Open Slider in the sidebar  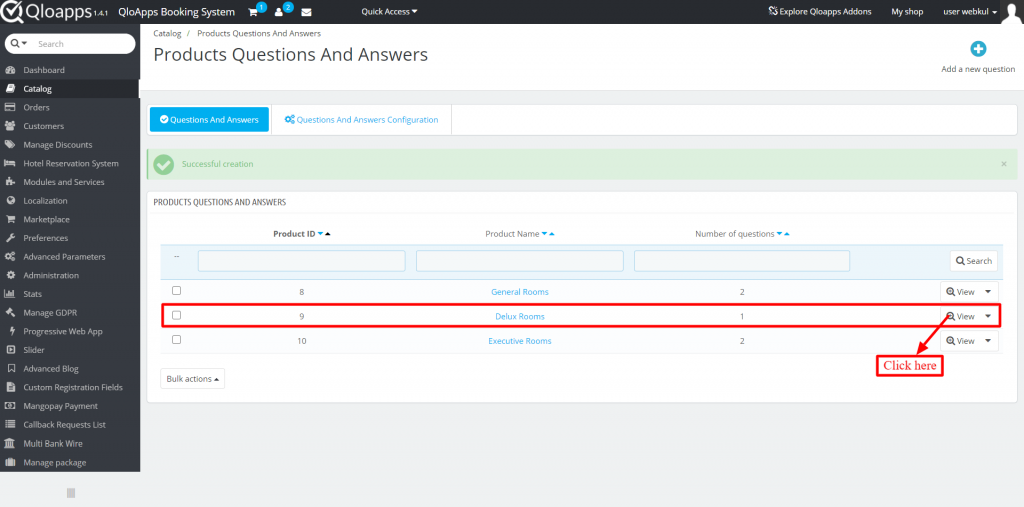point(34,350)
